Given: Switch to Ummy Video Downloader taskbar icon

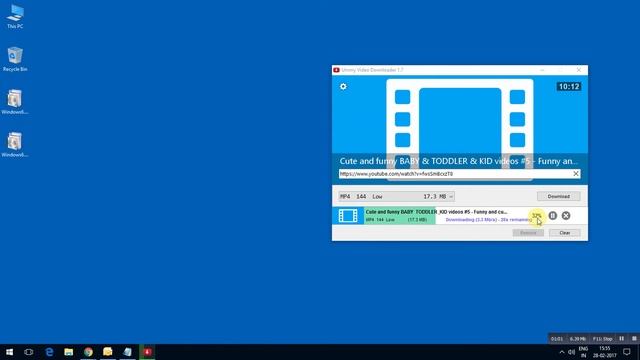Looking at the screenshot, I should coord(147,352).
